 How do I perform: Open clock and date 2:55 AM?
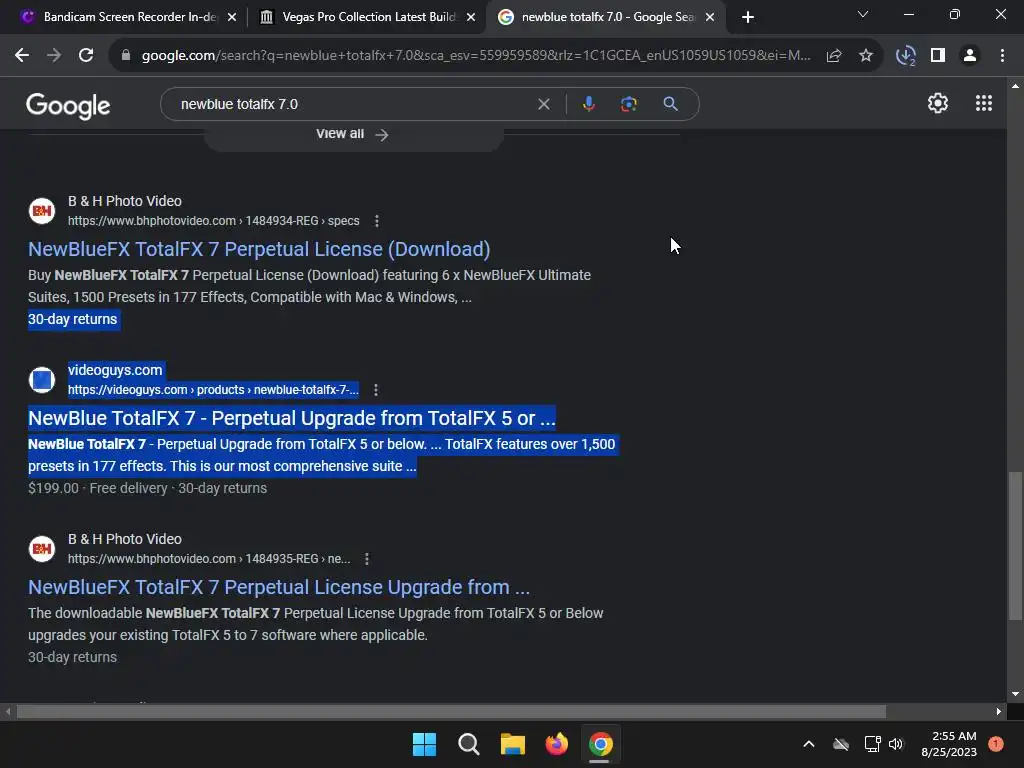[x=949, y=744]
